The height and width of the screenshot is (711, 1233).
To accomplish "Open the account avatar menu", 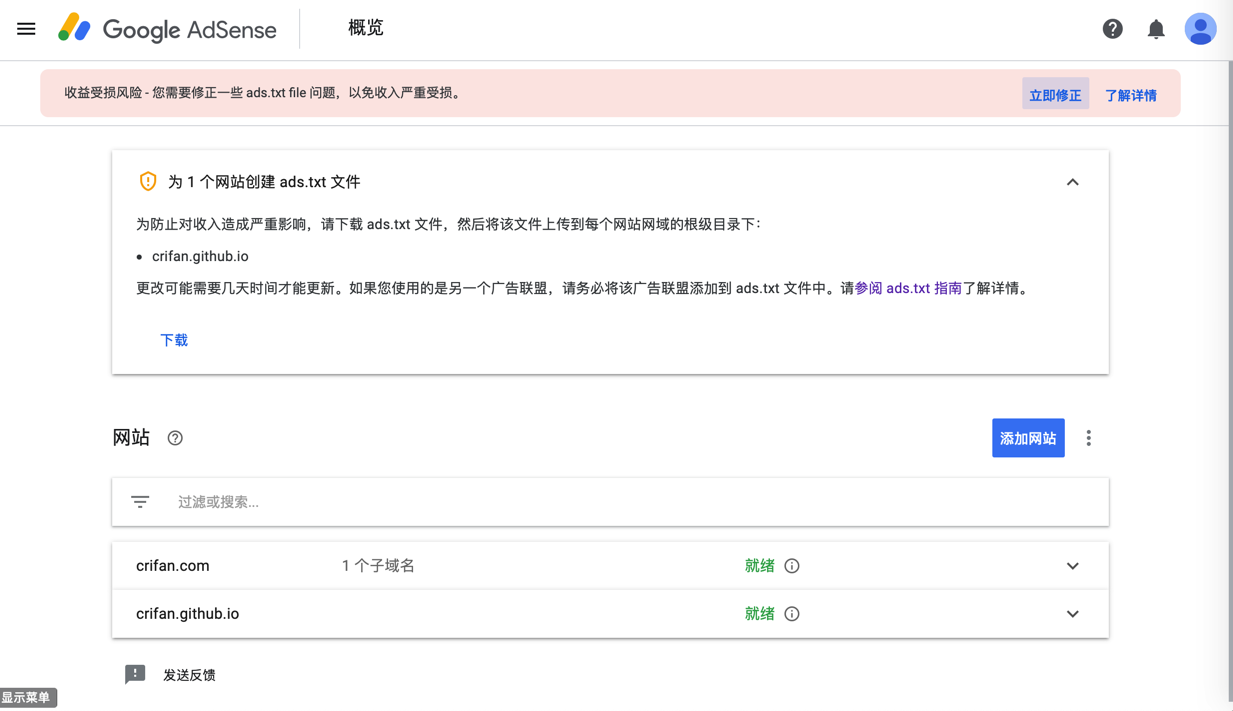I will [x=1200, y=29].
